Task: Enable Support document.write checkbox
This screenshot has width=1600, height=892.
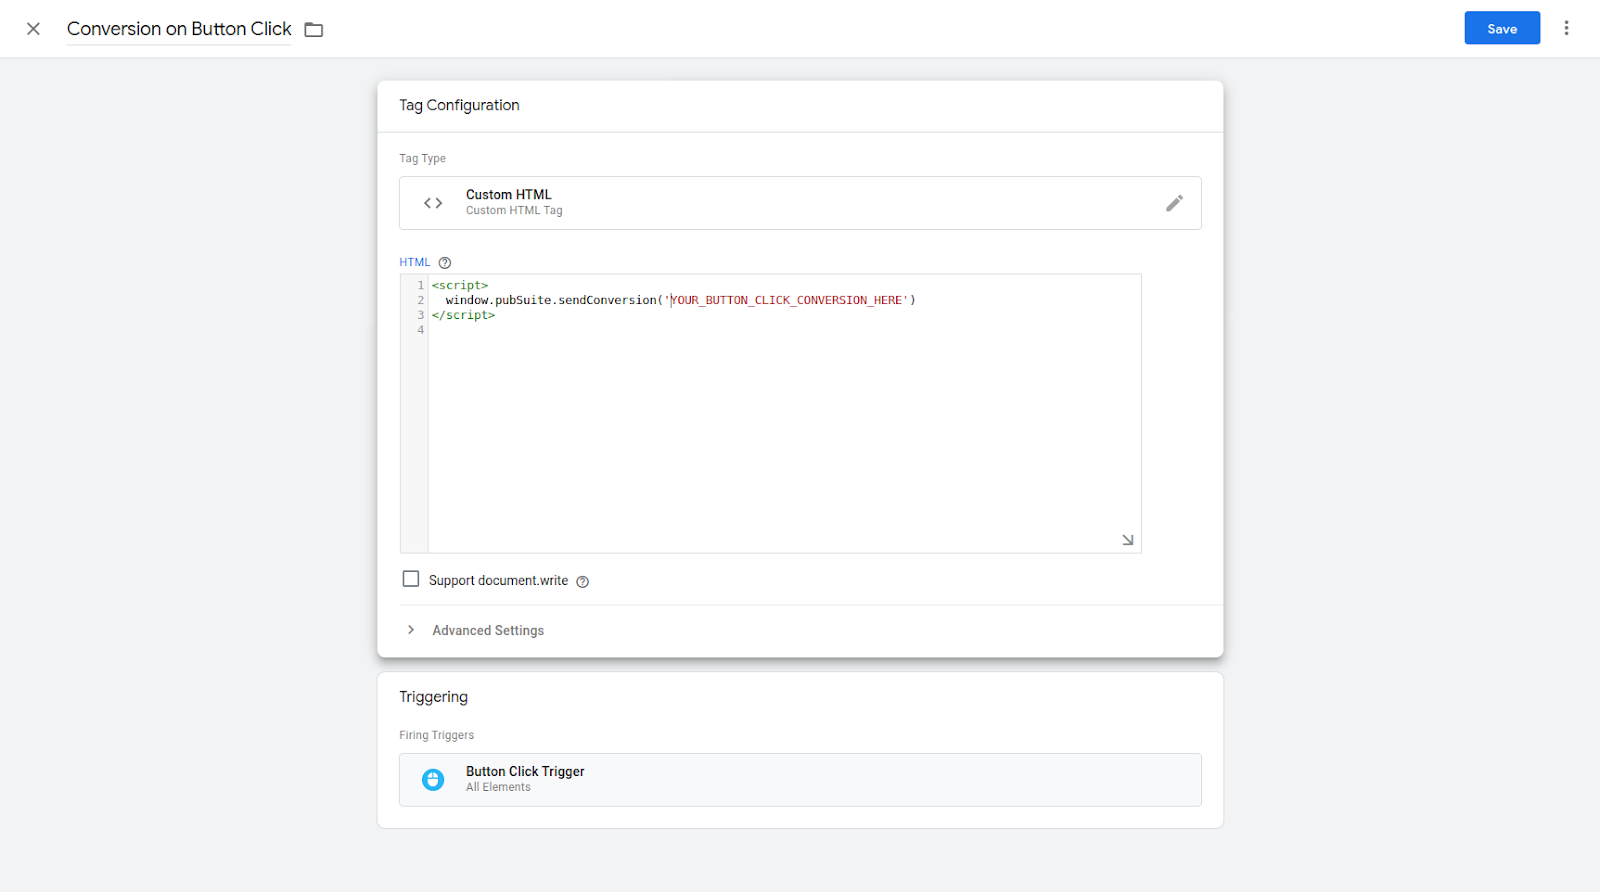Action: (411, 579)
